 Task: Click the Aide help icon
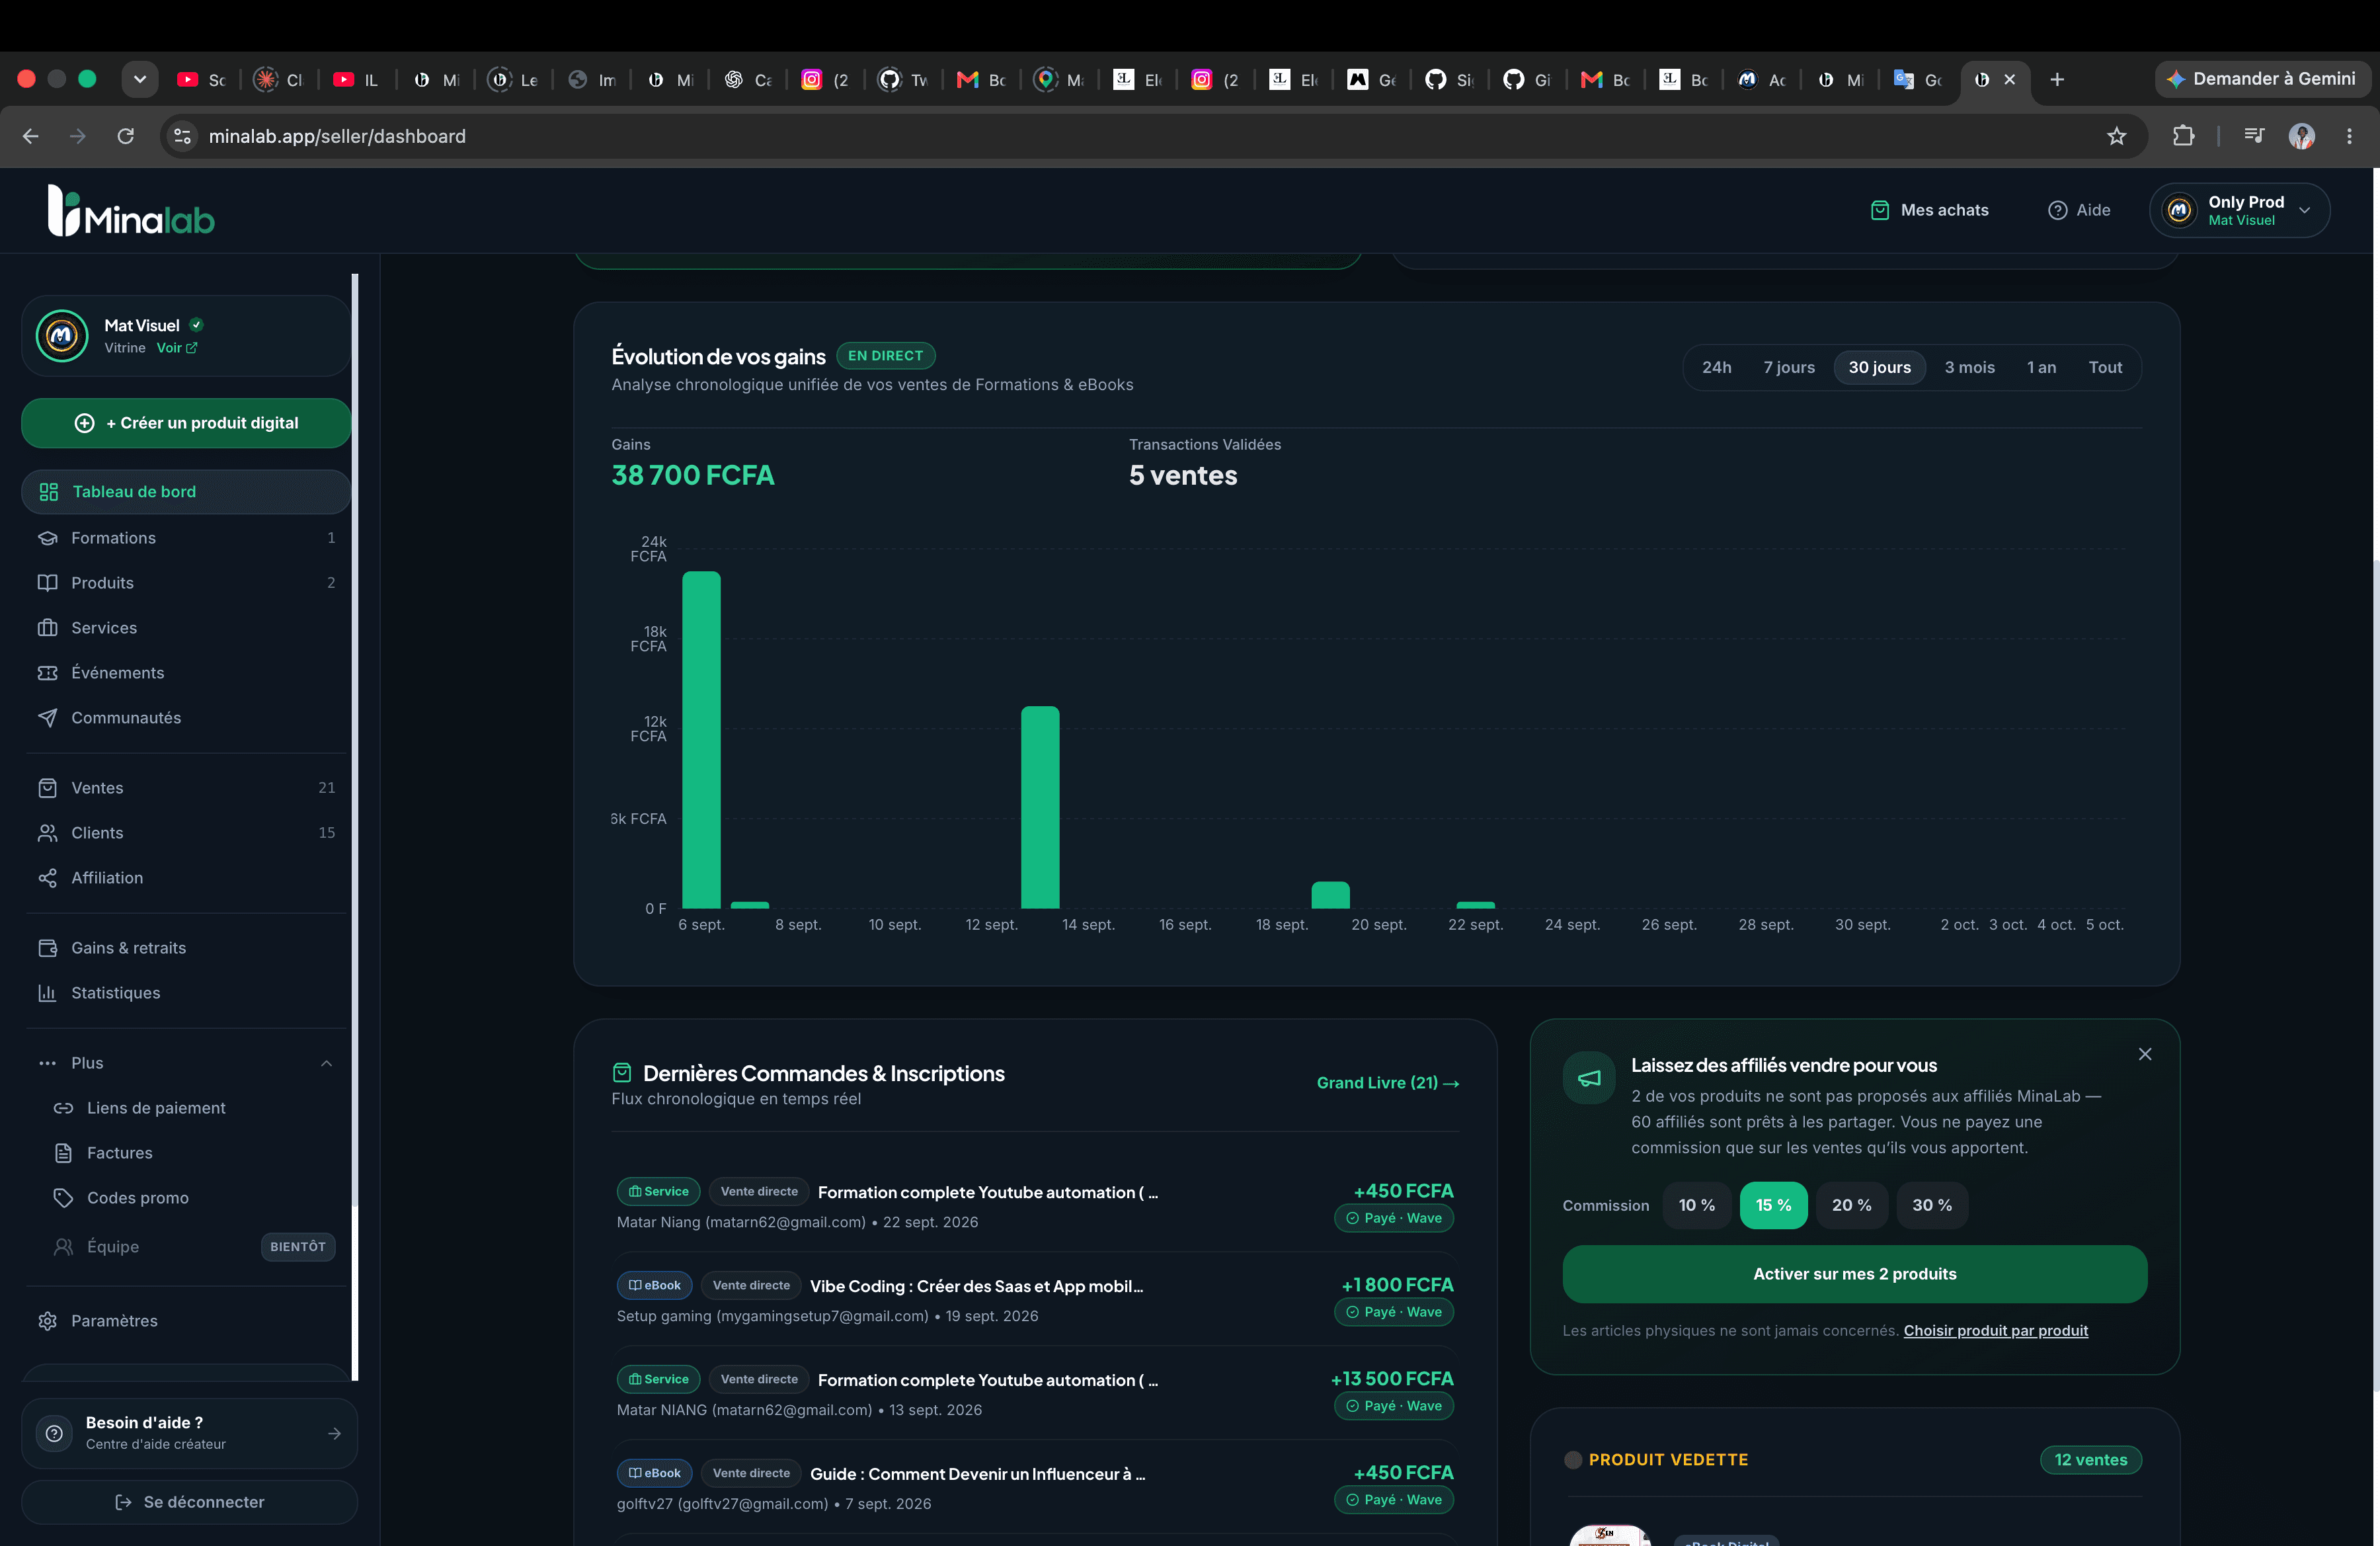coord(2057,210)
